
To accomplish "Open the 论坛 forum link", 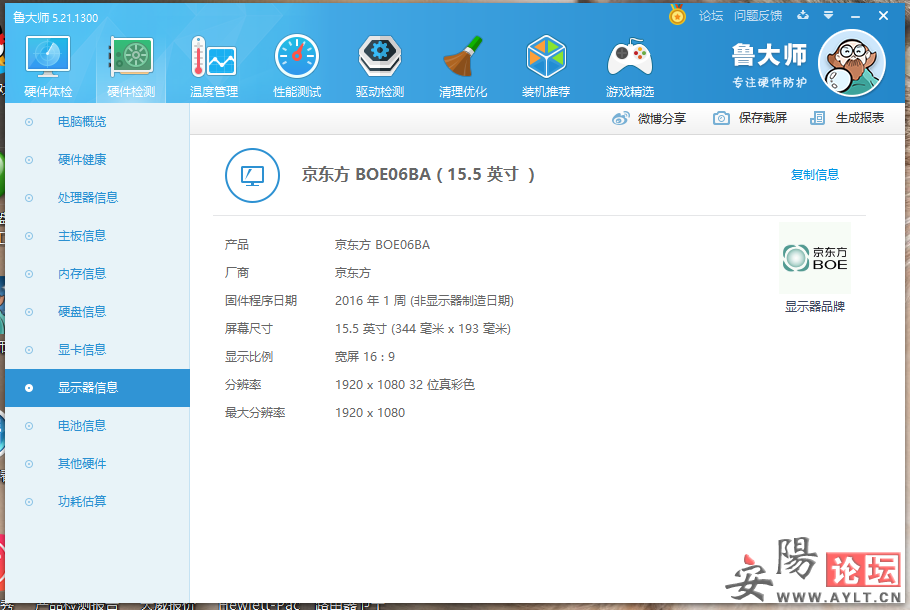I will 711,16.
